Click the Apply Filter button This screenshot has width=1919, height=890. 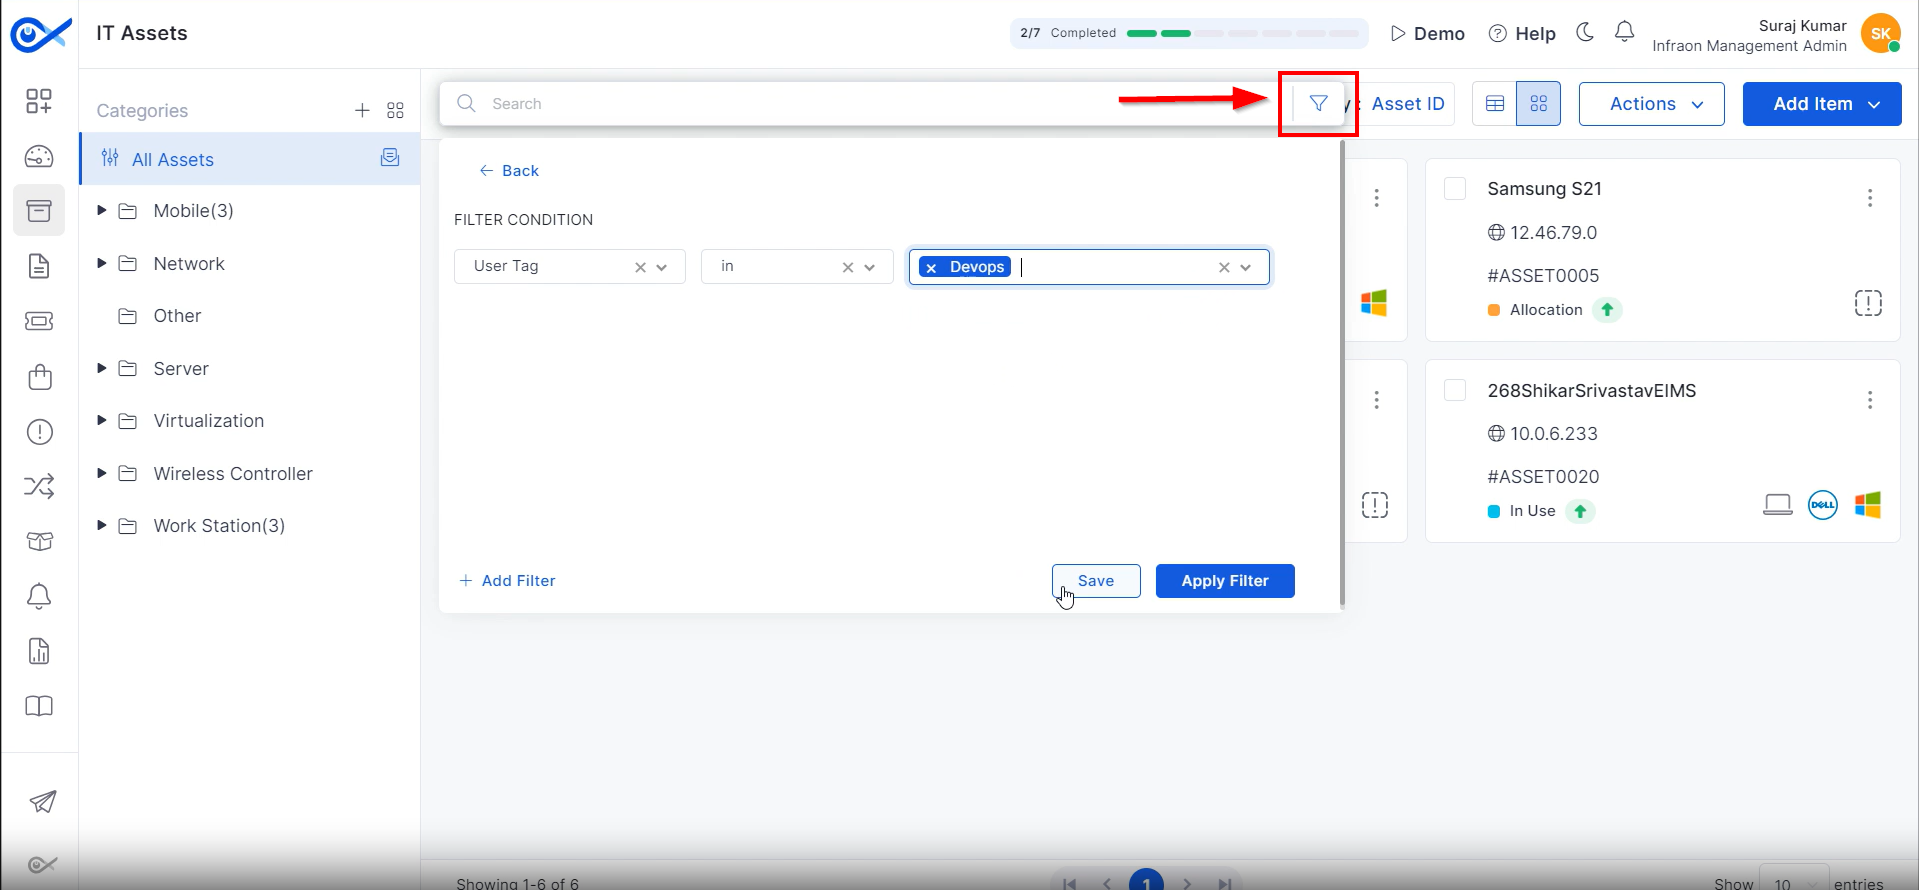point(1224,581)
